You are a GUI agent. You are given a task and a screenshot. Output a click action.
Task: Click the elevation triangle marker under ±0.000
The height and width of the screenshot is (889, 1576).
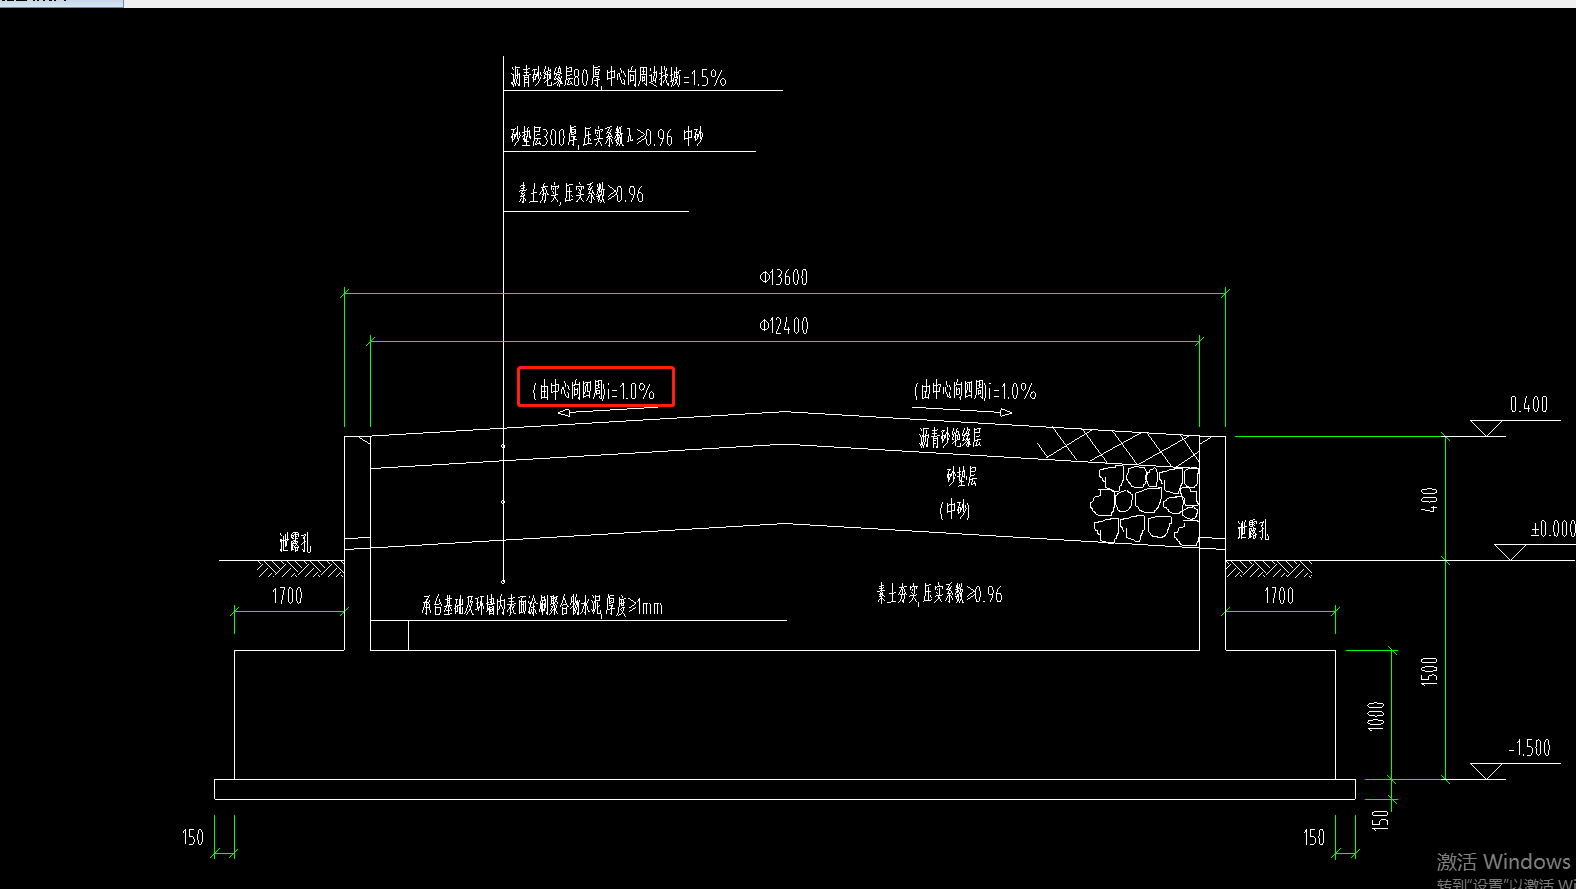[1511, 552]
